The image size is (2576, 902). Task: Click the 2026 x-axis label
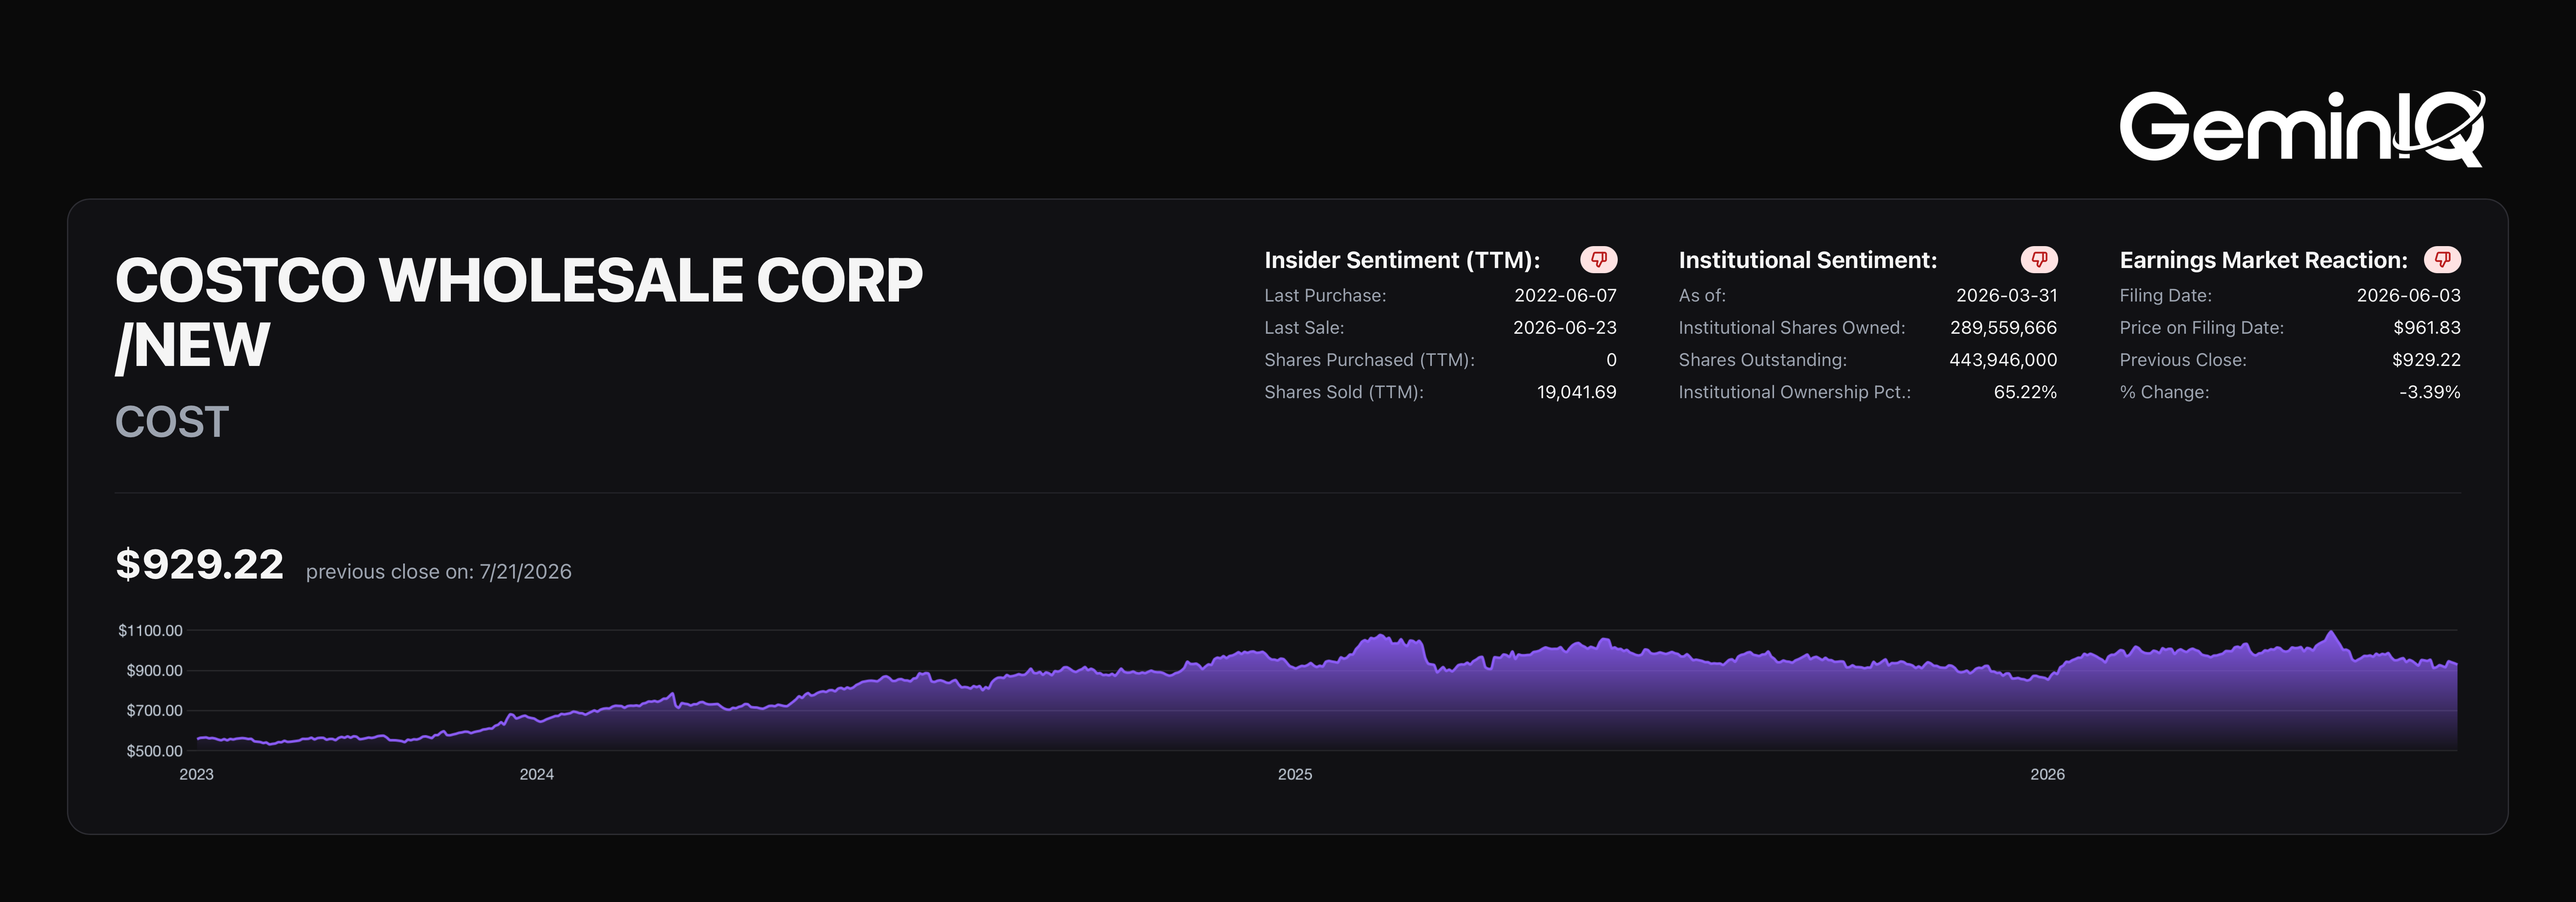pos(2047,774)
